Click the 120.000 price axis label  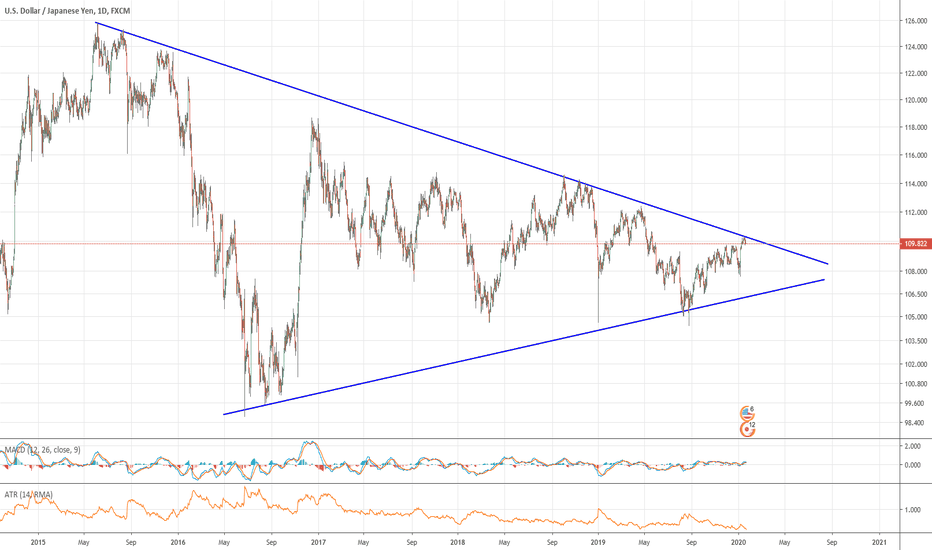(x=916, y=100)
